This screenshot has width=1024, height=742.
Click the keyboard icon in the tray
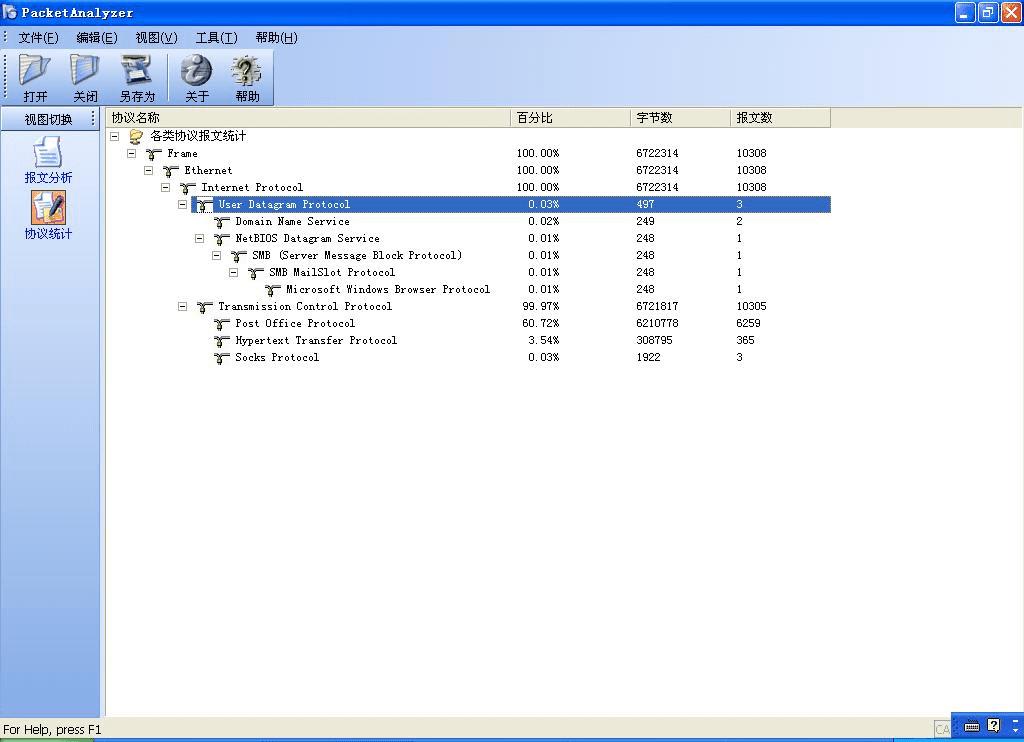[x=972, y=726]
